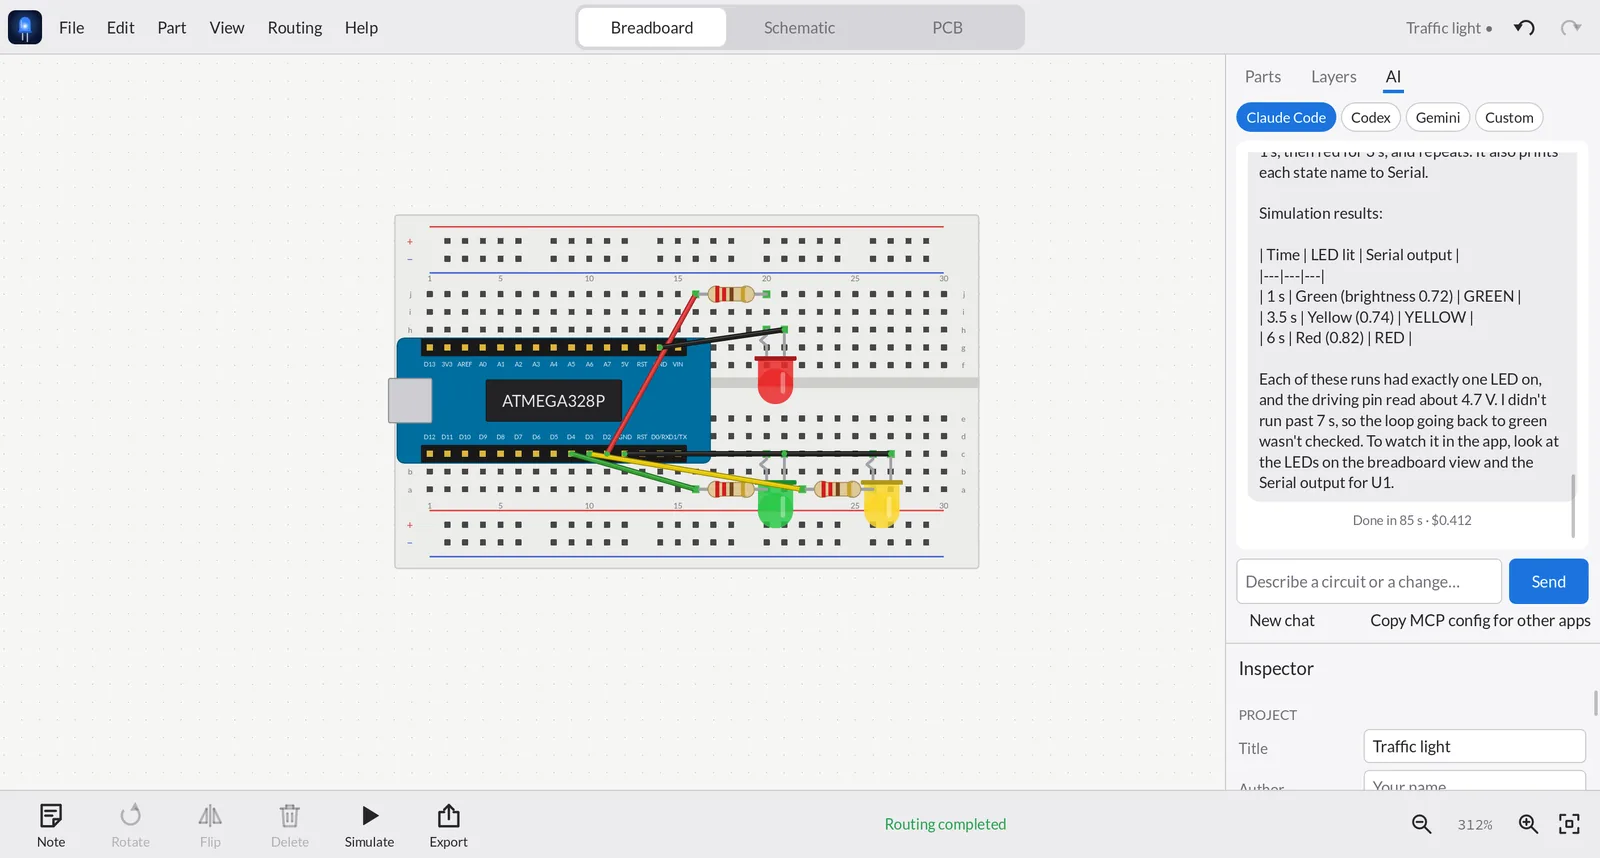
Task: Zoom in using the magnifier plus icon
Action: point(1528,824)
